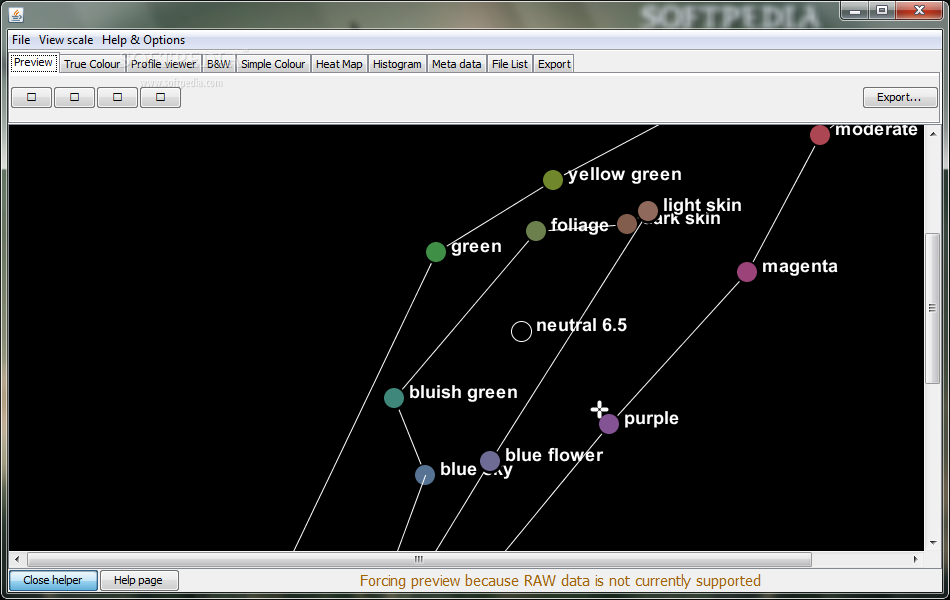This screenshot has width=950, height=600.
Task: Click the horizontal scrollbar left arrow
Action: click(17, 559)
